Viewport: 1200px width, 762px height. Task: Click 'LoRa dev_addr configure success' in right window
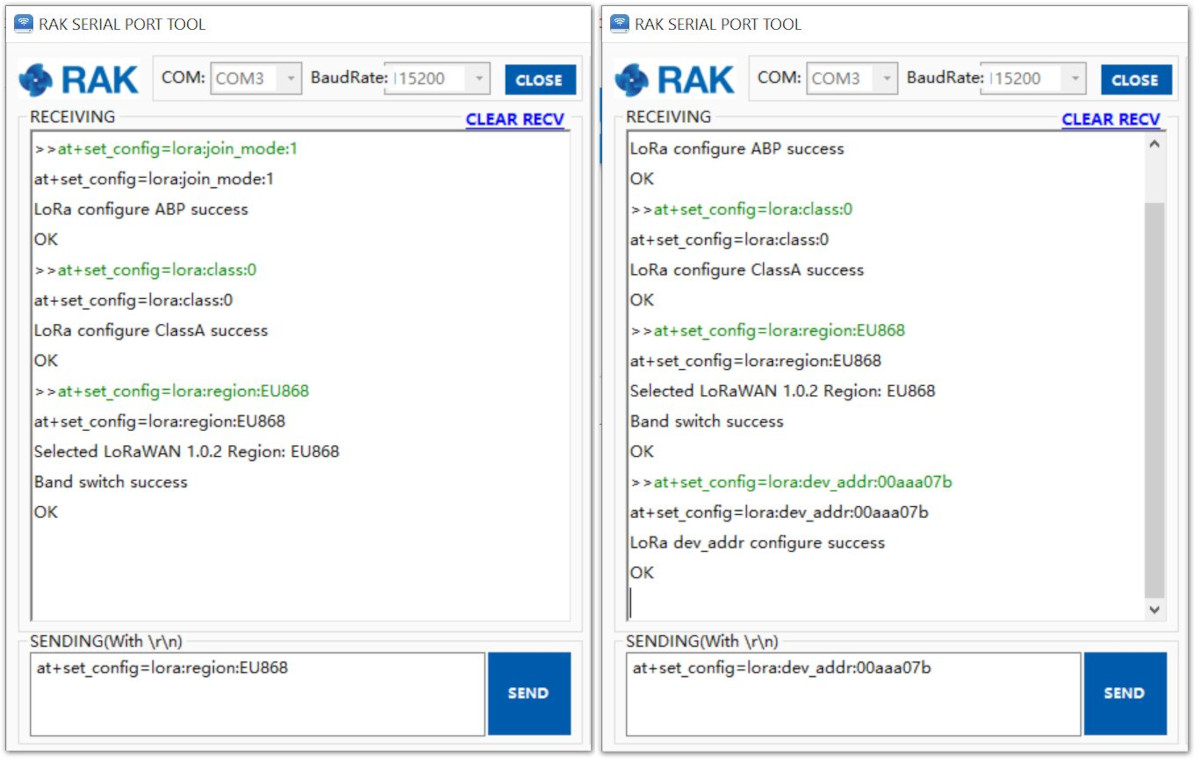click(x=757, y=543)
